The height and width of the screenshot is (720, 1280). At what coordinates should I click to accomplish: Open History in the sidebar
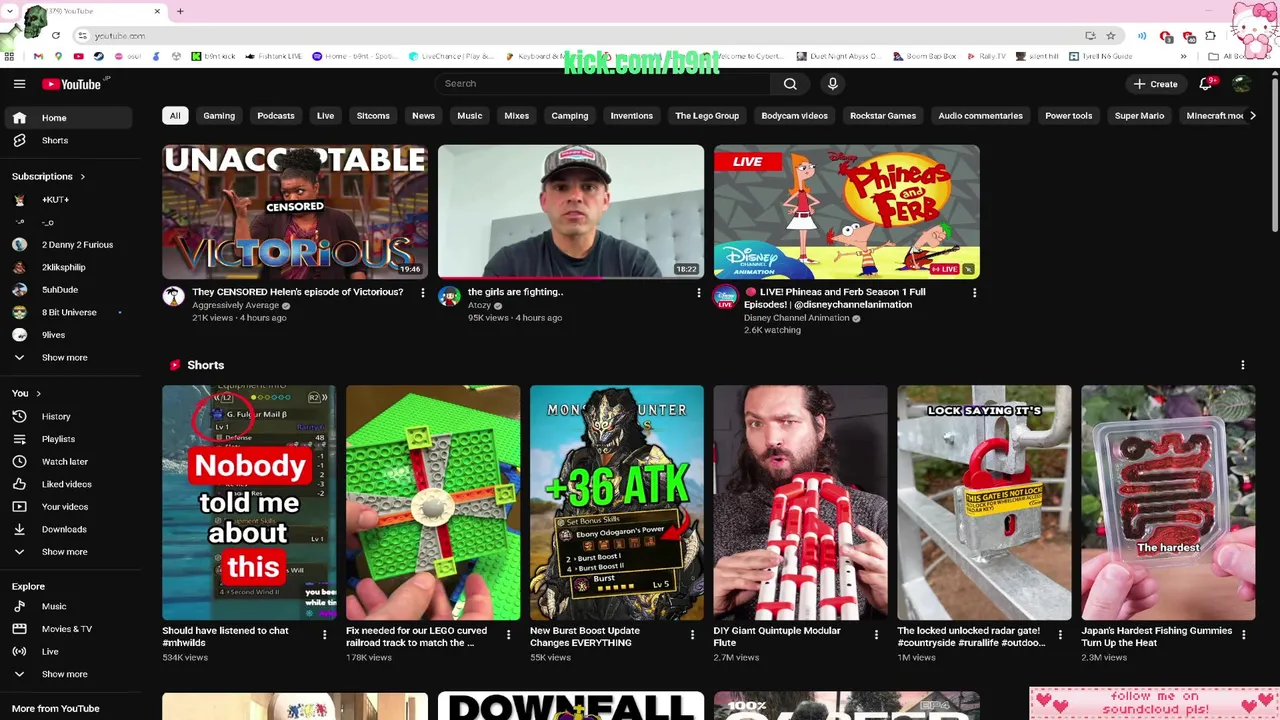[x=66, y=416]
